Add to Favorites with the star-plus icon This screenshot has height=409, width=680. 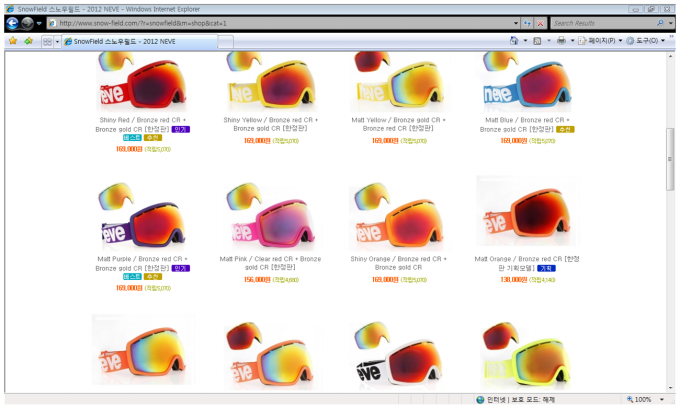(x=29, y=41)
